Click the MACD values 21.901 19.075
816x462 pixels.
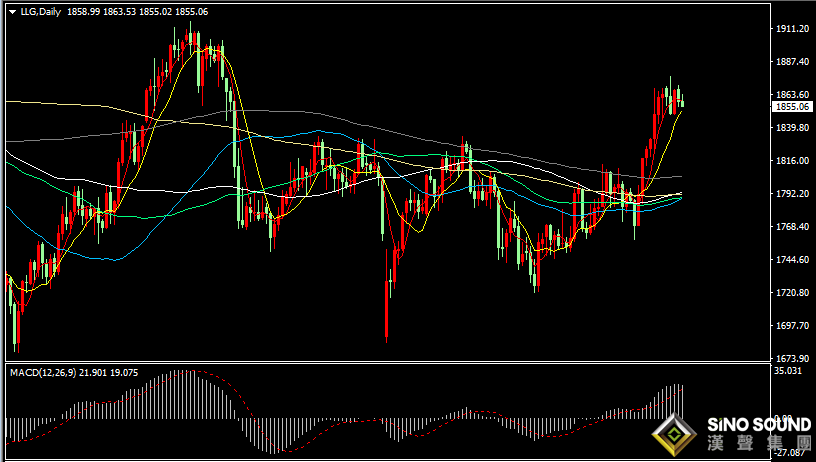click(x=109, y=373)
